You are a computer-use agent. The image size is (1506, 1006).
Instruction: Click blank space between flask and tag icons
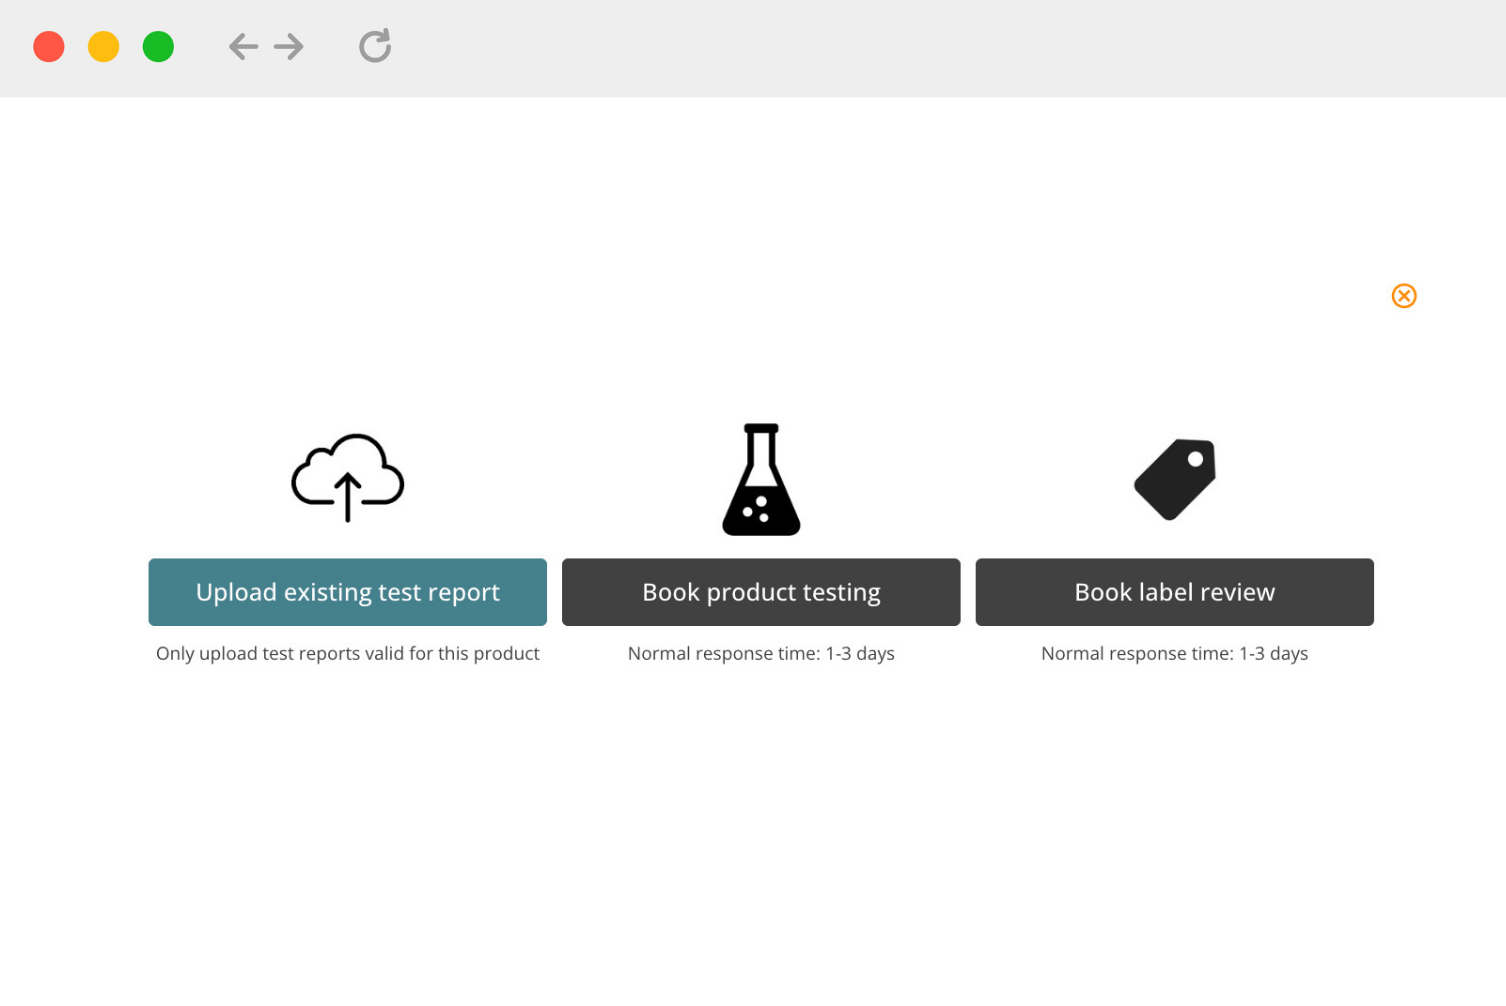click(x=968, y=480)
